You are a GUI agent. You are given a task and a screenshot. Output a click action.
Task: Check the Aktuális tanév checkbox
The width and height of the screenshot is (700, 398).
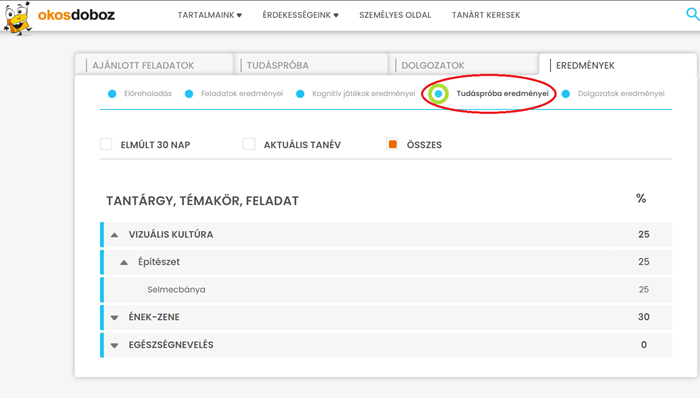[249, 144]
